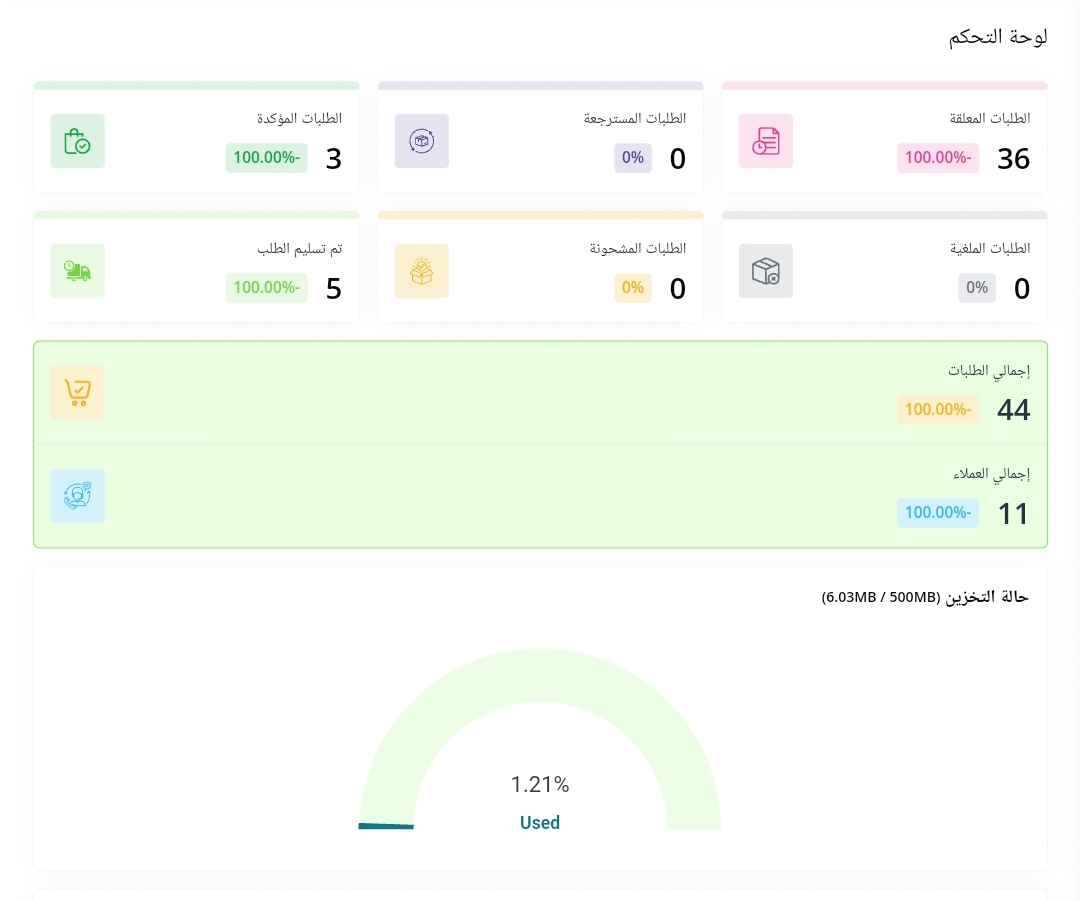This screenshot has height=901, width=1080.
Task: Select the purple 0% returned orders badge
Action: tap(632, 158)
